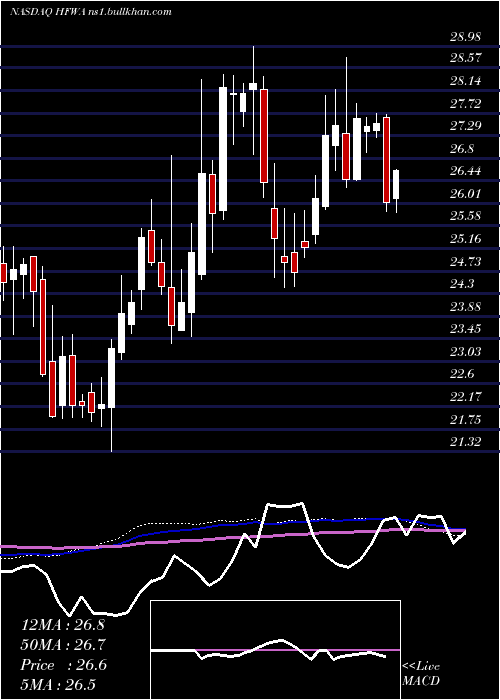
Task: Click the 24.3 price axis label
Action: click(462, 283)
